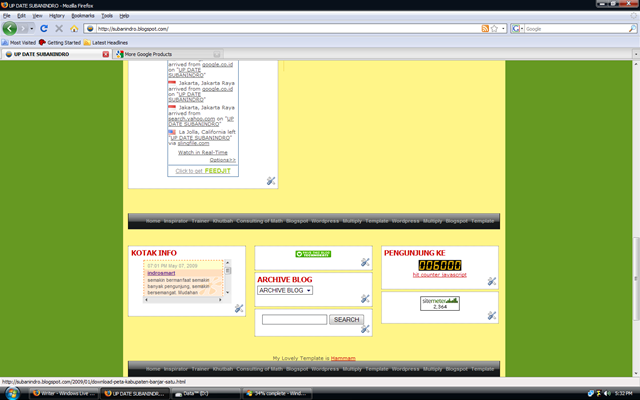The width and height of the screenshot is (640, 400).
Task: Click the KOTAK INFO chat box horizontal scrollbar
Action: (x=183, y=300)
